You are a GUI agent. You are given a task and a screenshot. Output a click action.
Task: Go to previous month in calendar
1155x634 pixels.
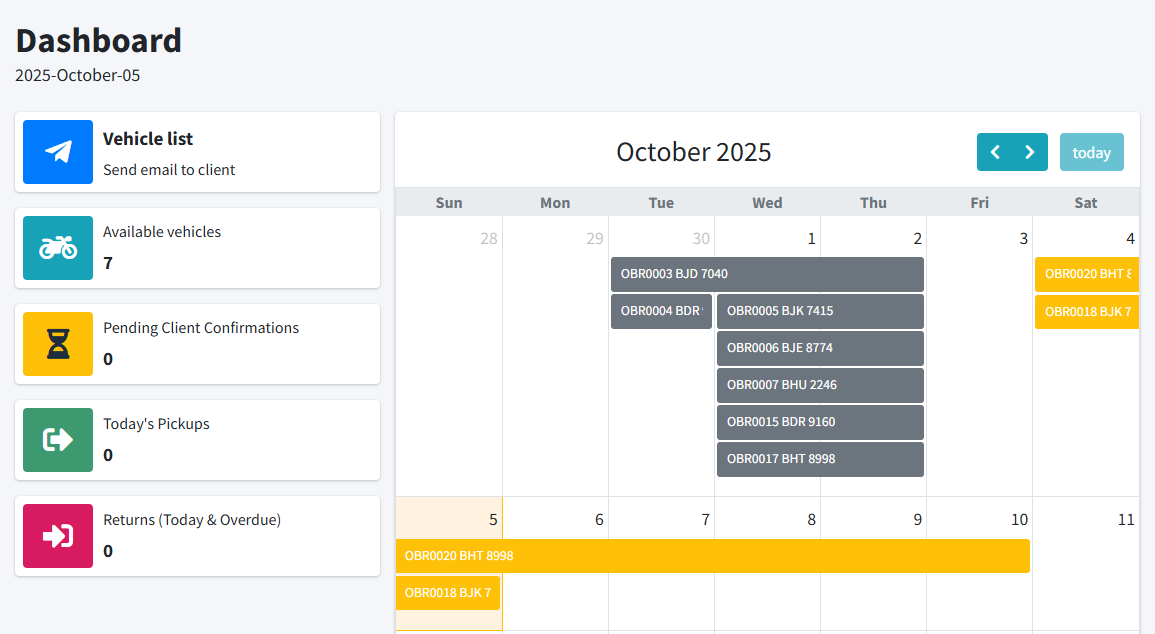pos(995,152)
